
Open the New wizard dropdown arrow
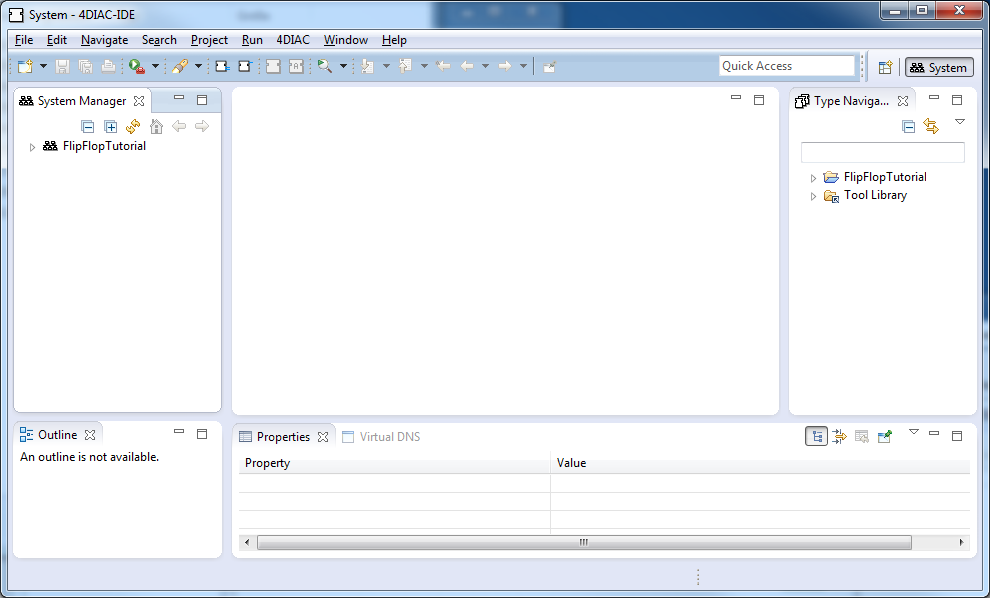[44, 66]
